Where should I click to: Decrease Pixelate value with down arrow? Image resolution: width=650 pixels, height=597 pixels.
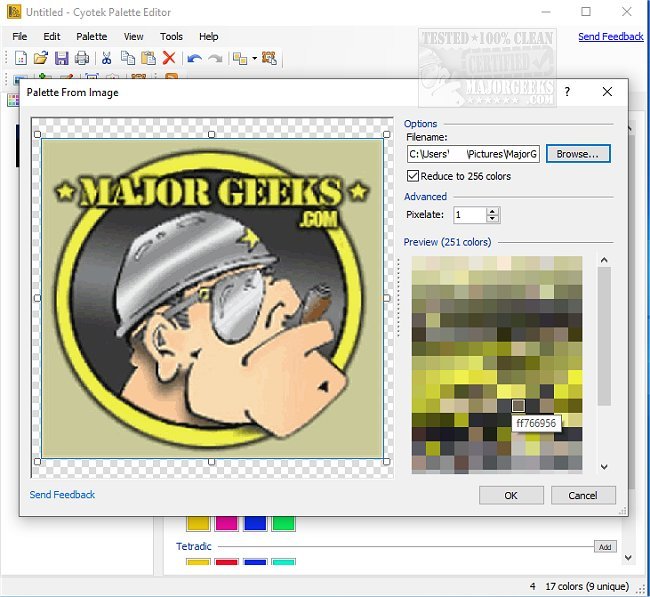point(492,219)
